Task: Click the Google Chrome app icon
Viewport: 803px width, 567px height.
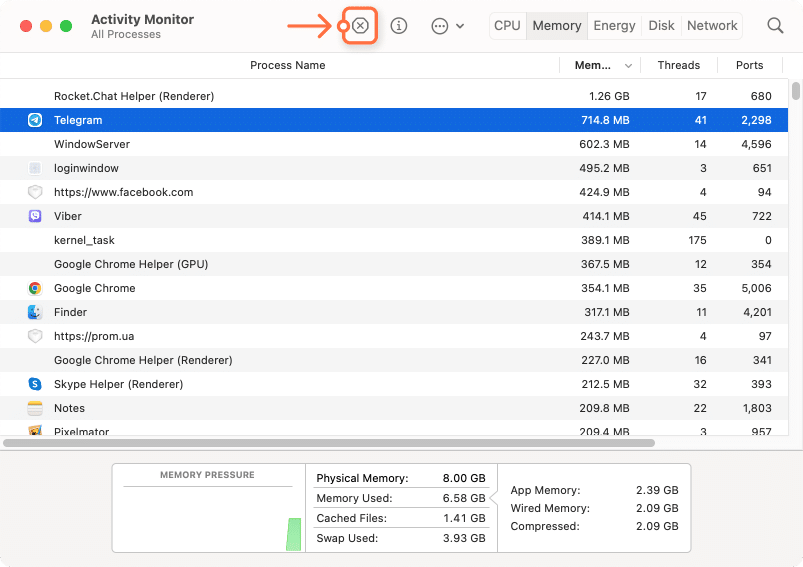Action: pos(35,288)
